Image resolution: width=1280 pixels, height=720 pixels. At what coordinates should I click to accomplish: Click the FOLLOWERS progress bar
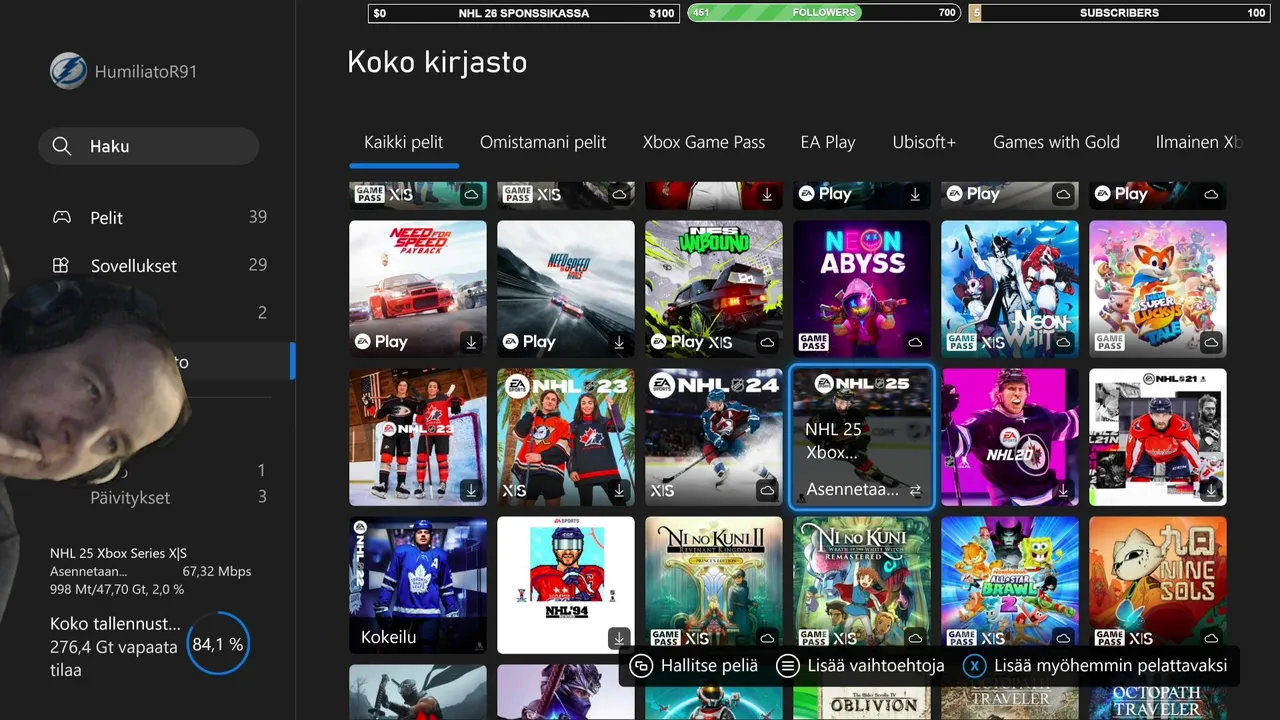[x=824, y=13]
